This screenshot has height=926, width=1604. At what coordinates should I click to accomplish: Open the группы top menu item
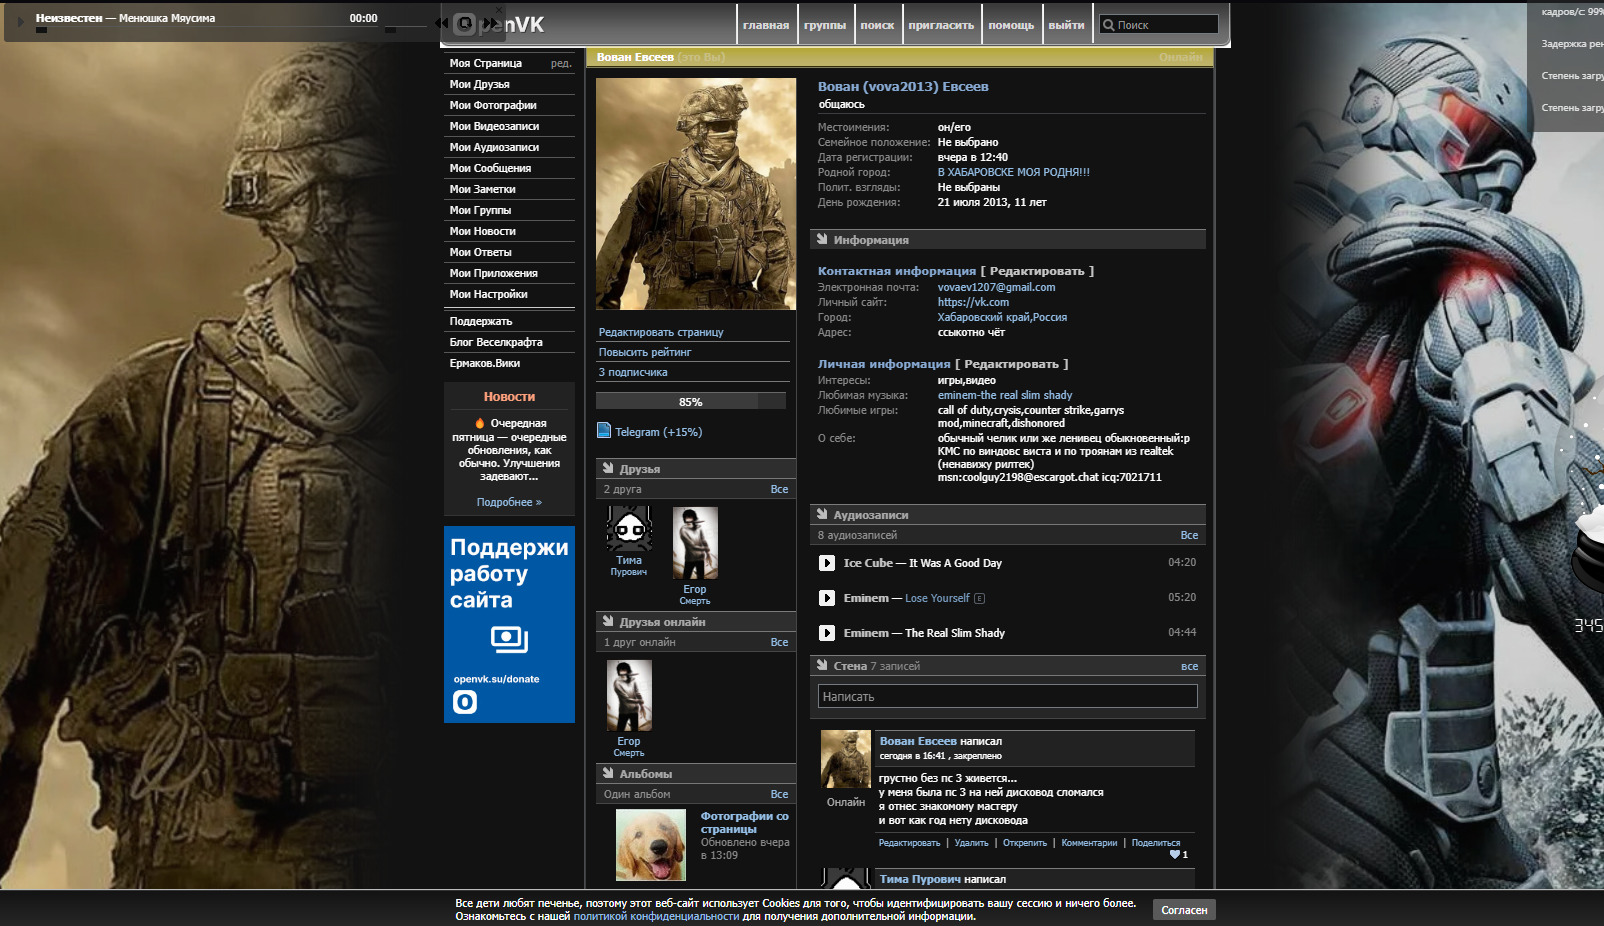(x=825, y=25)
